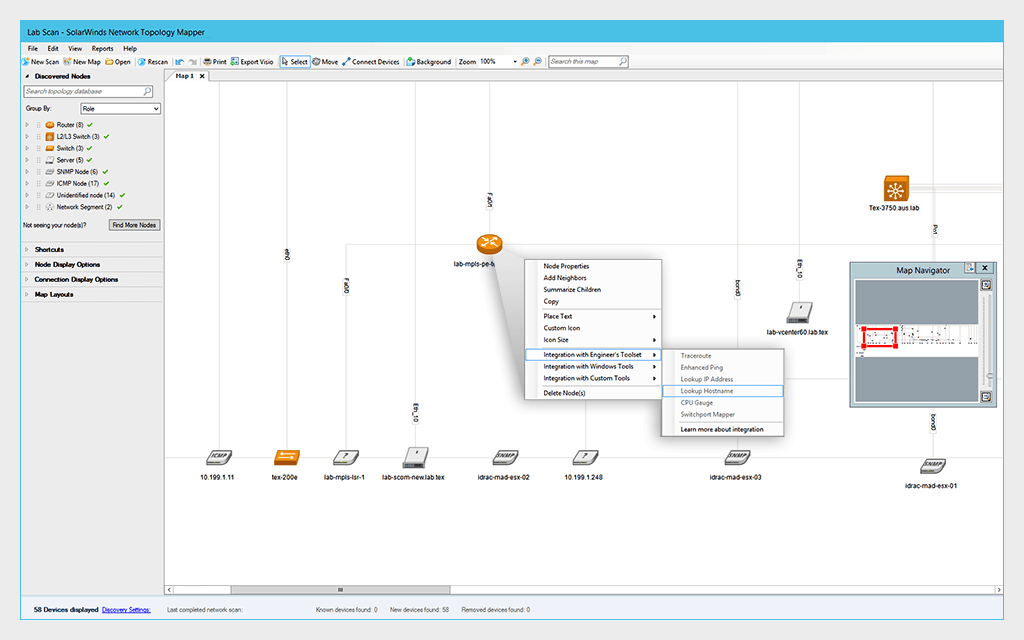This screenshot has height=640, width=1024.
Task: Select the Tex-3750.aus.lab switch node
Action: (x=895, y=188)
